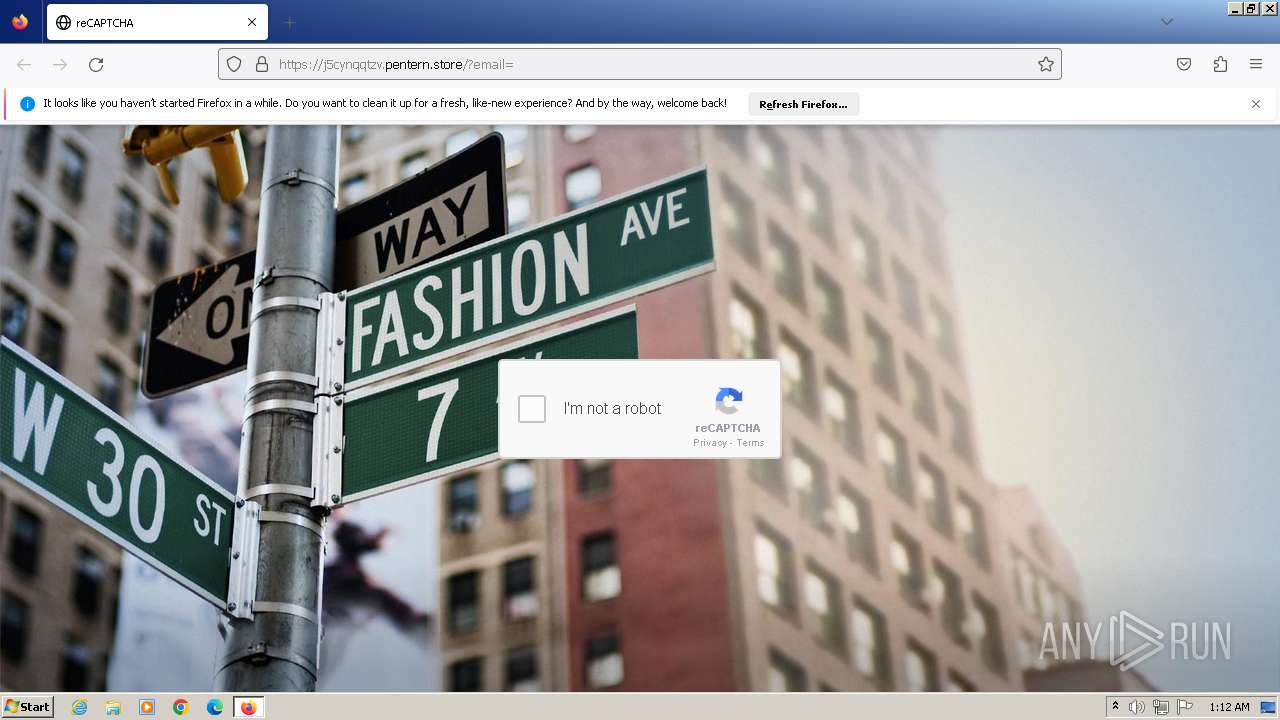Image resolution: width=1280 pixels, height=720 pixels.
Task: Expand the list all tabs dropdown
Action: coord(1166,22)
